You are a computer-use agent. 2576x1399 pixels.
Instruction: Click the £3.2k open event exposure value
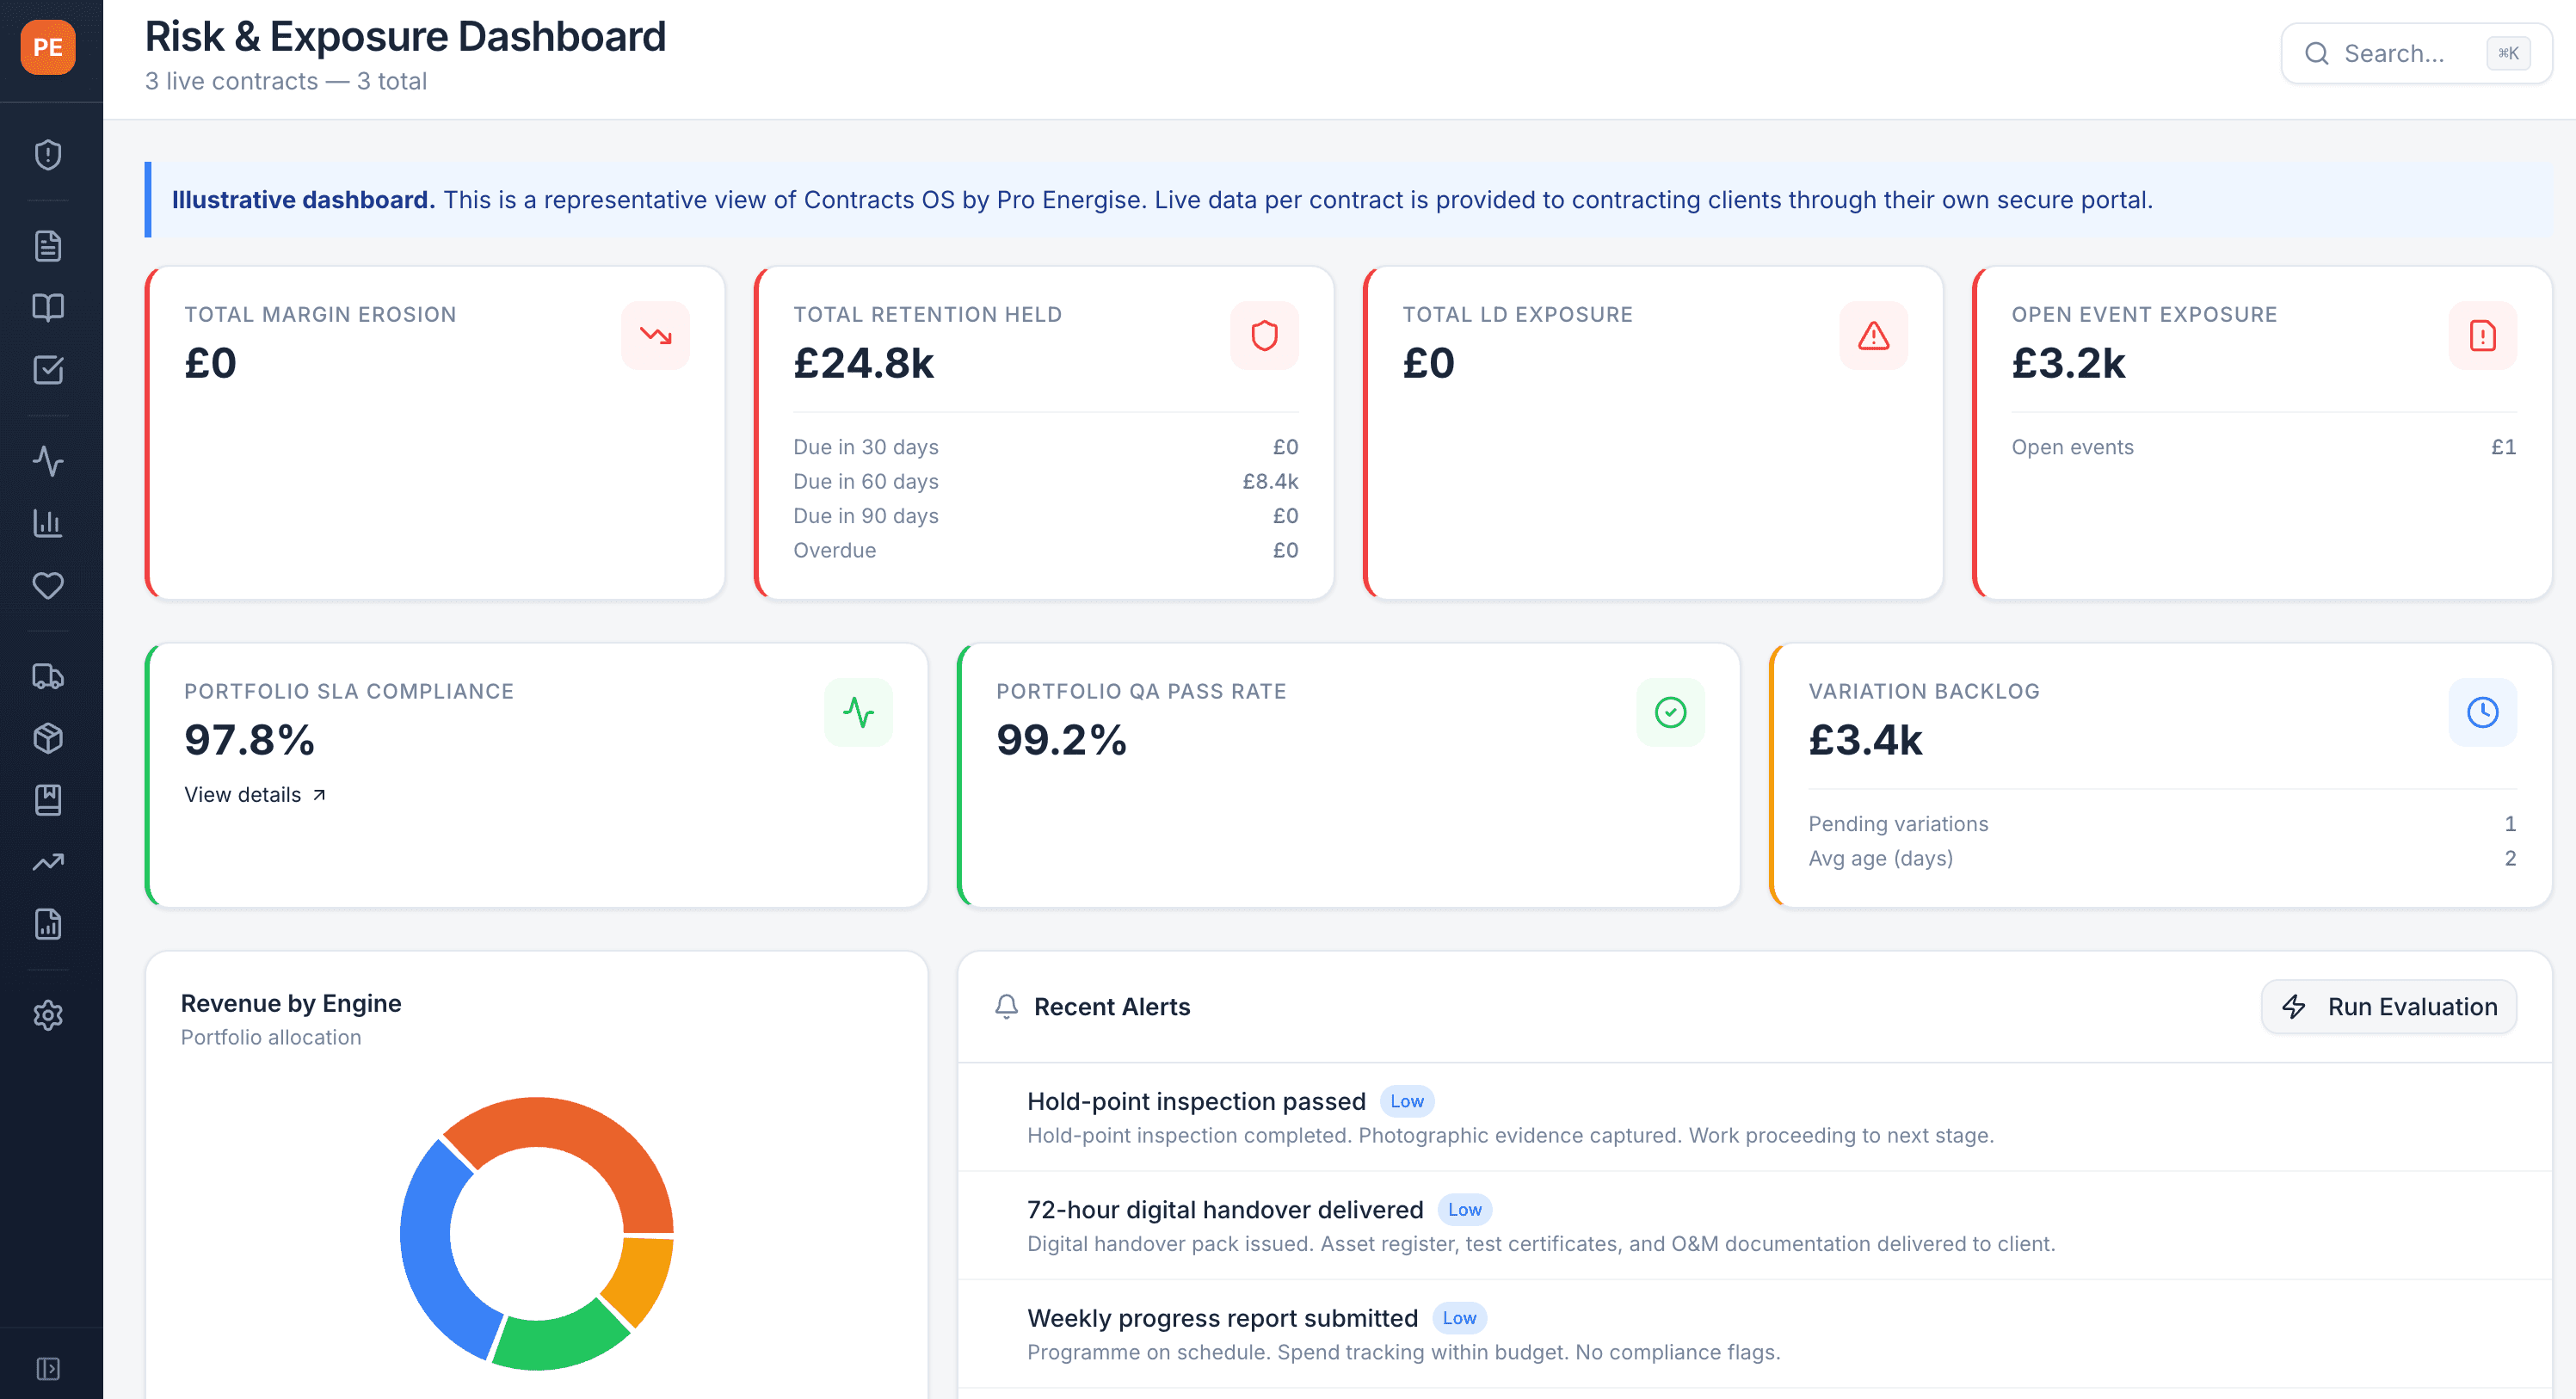point(2068,363)
